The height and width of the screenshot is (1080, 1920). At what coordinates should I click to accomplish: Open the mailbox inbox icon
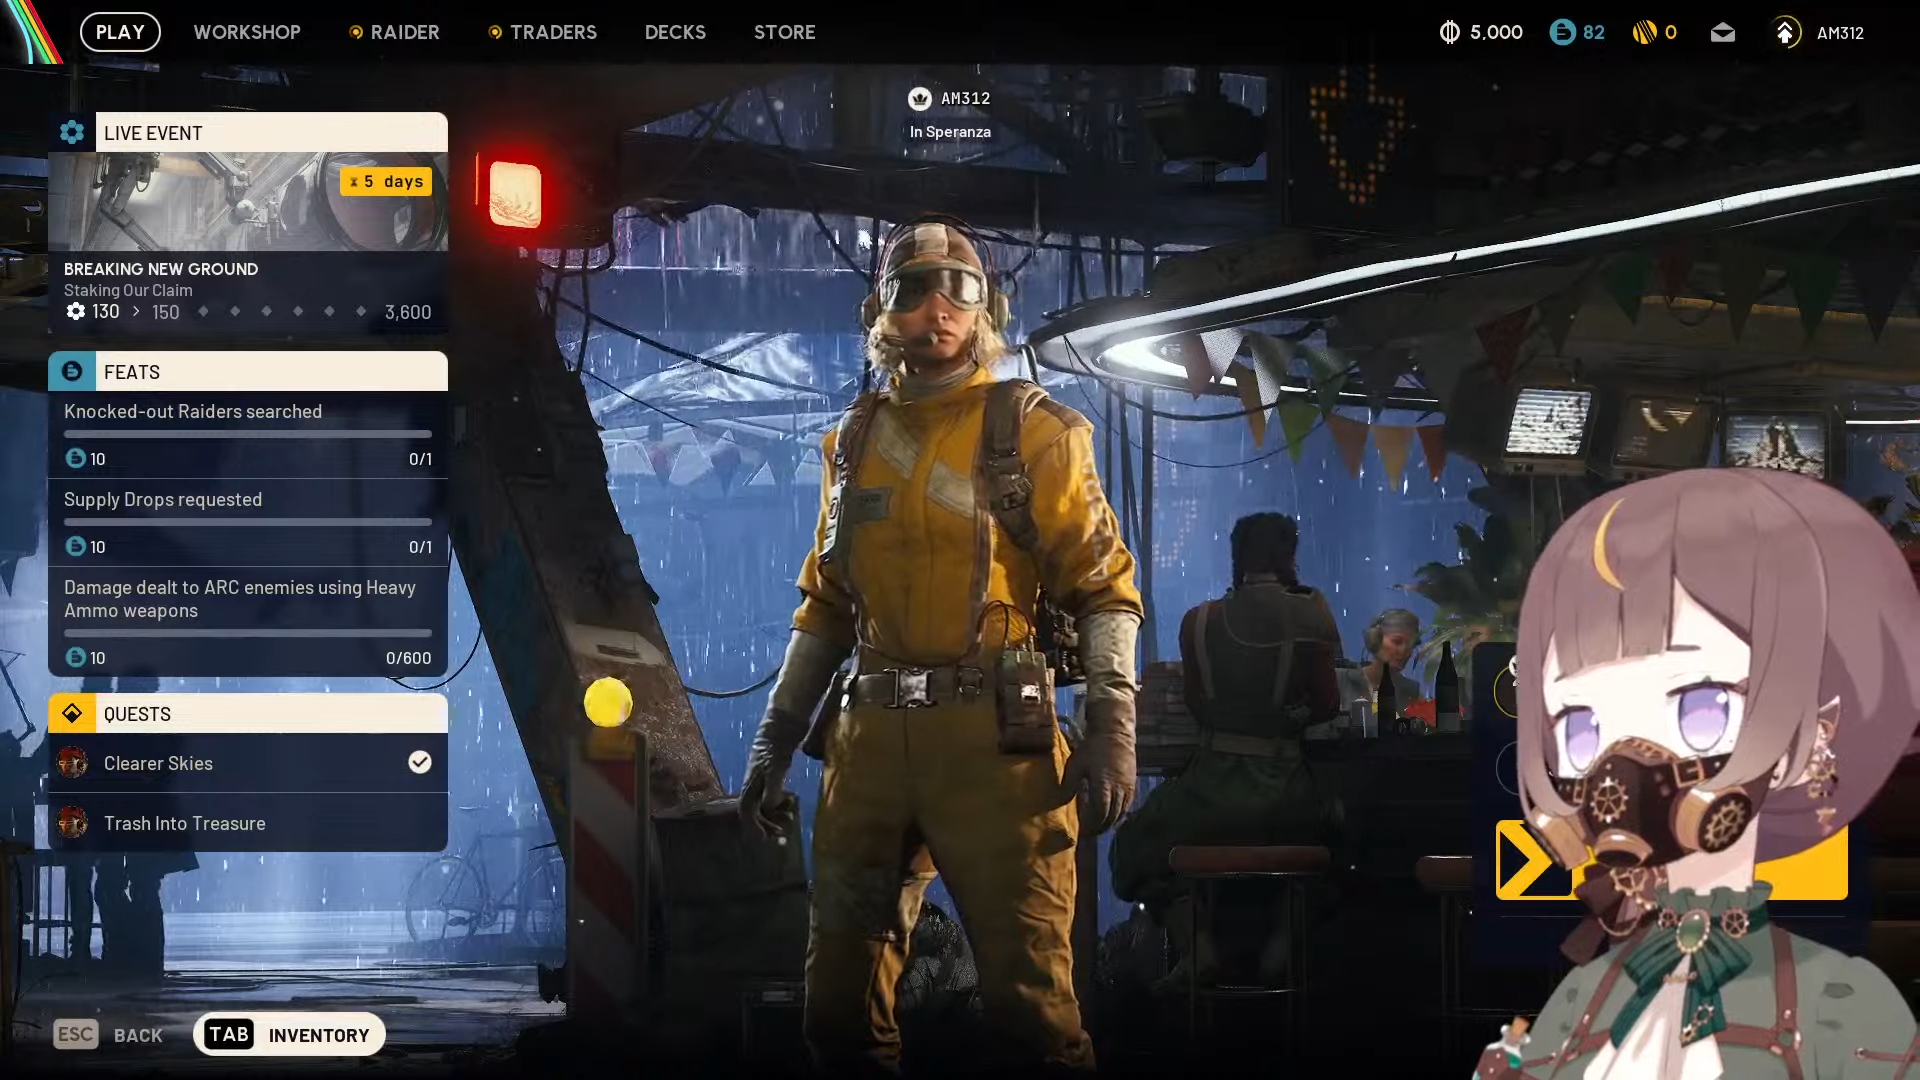(1722, 33)
